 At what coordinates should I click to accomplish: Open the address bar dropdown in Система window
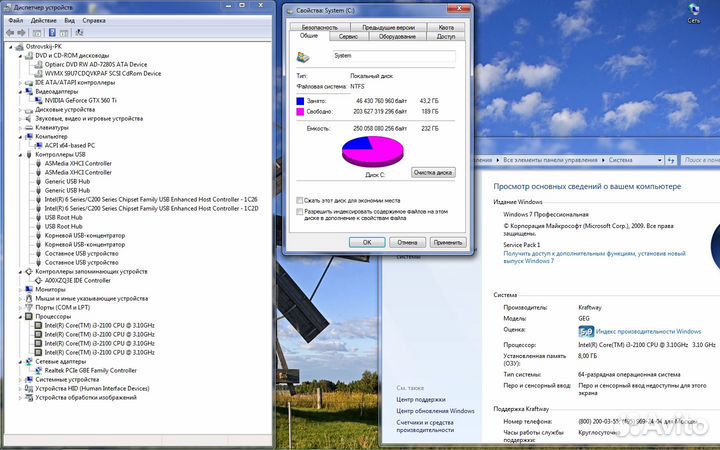tap(659, 160)
